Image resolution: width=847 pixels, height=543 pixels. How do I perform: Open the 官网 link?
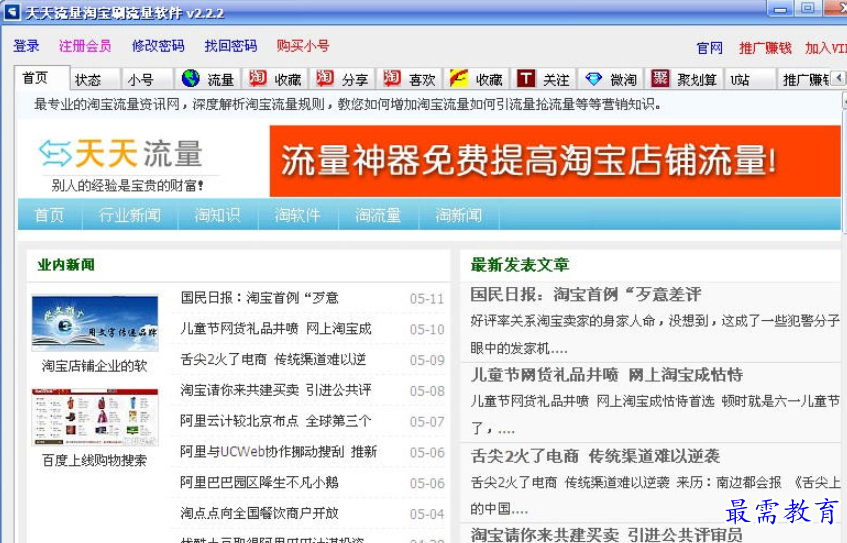pos(710,48)
